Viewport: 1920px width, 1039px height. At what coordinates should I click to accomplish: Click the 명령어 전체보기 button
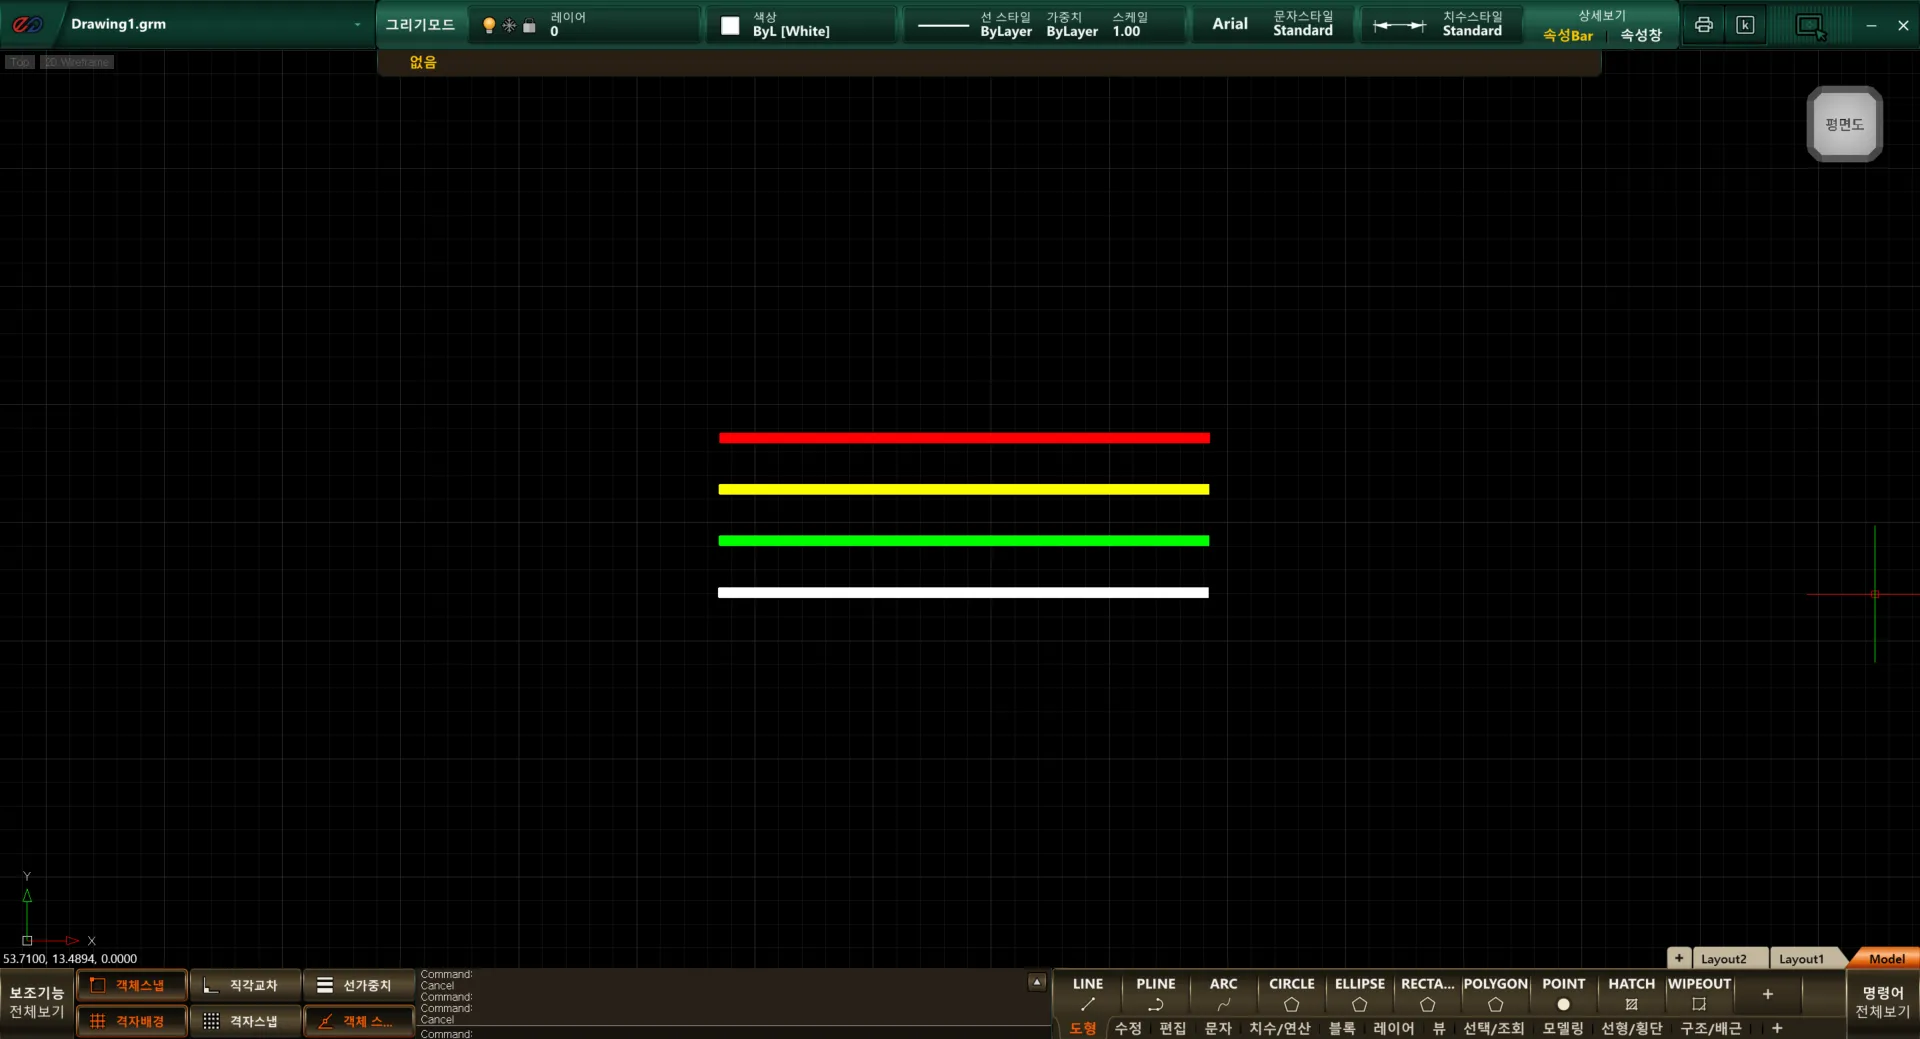pos(1882,1002)
